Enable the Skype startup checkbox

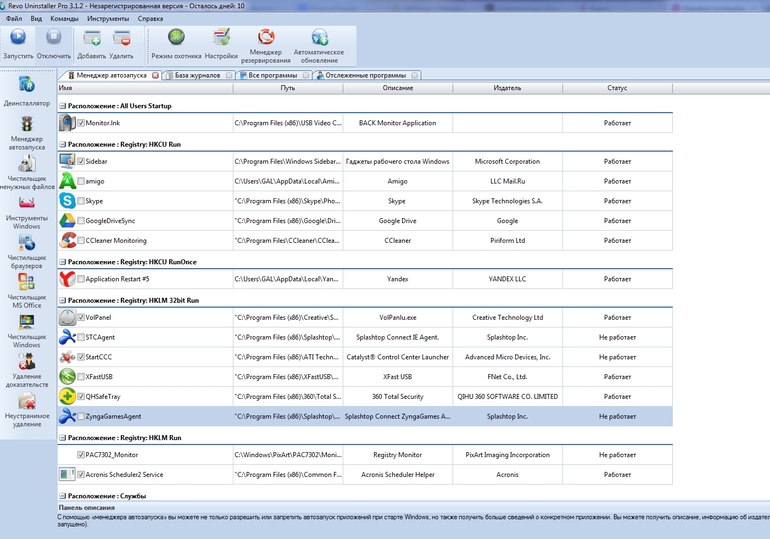tap(81, 201)
